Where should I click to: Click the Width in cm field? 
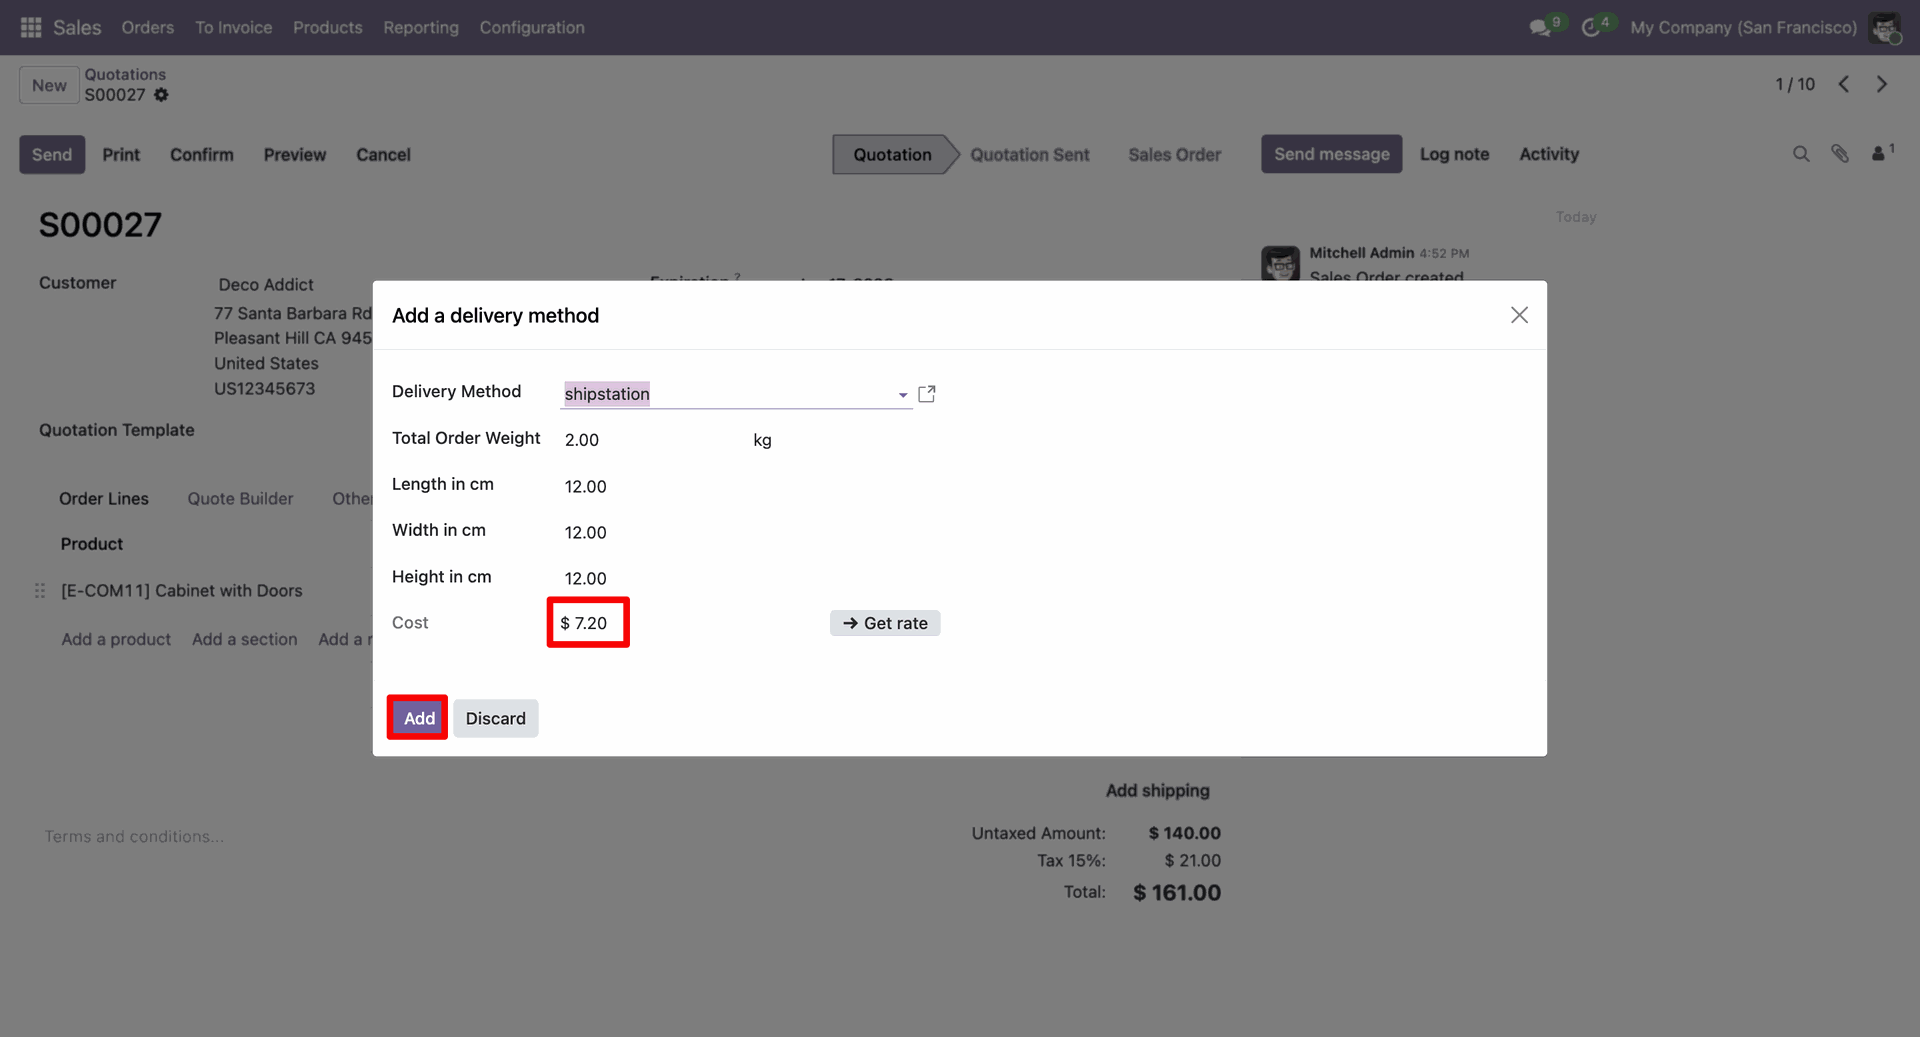point(650,532)
